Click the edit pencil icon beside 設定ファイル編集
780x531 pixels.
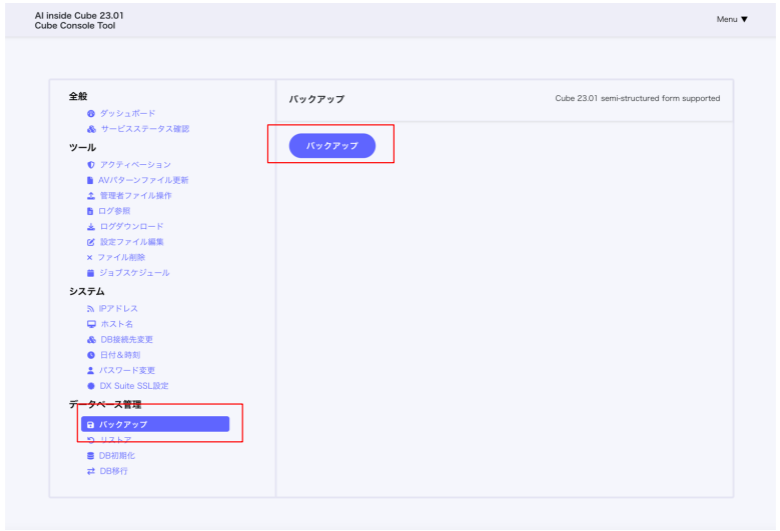(91, 242)
